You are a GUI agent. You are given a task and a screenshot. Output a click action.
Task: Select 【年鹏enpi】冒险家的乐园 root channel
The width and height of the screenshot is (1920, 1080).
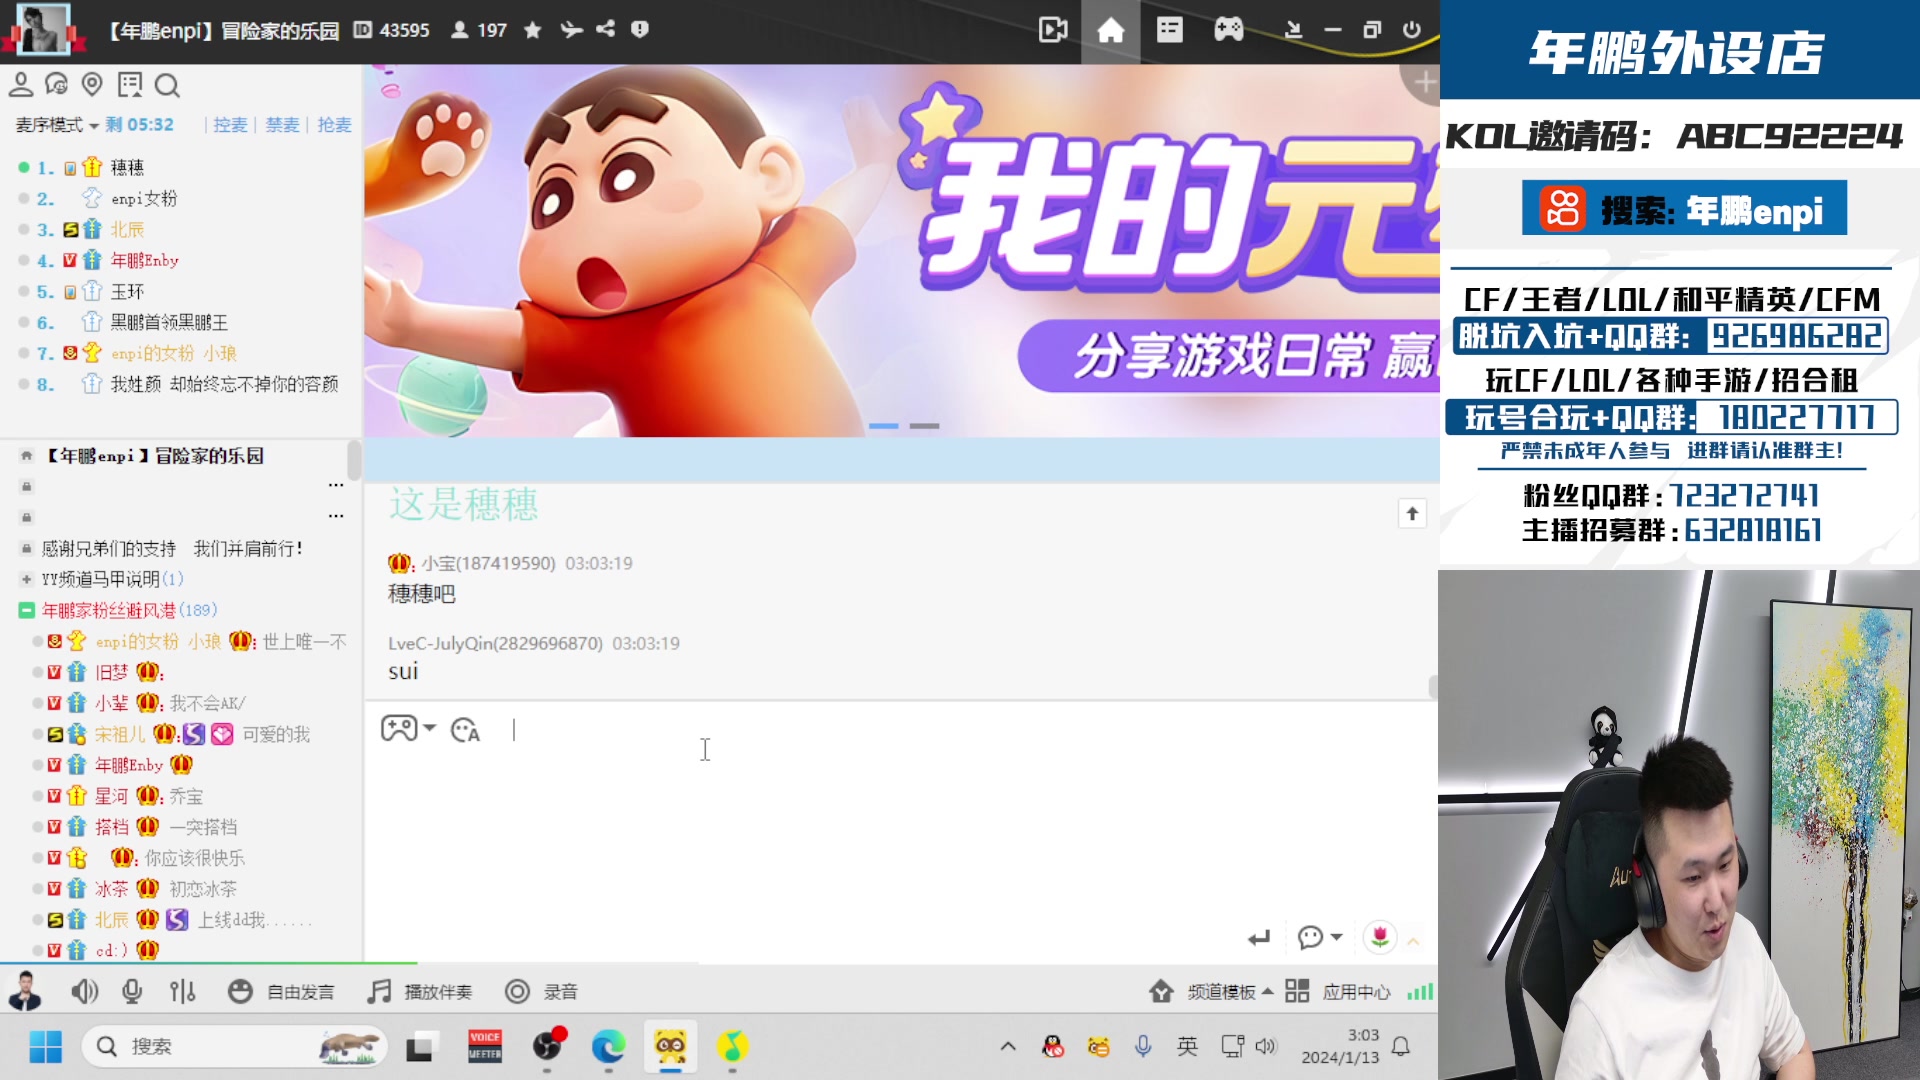coord(156,456)
